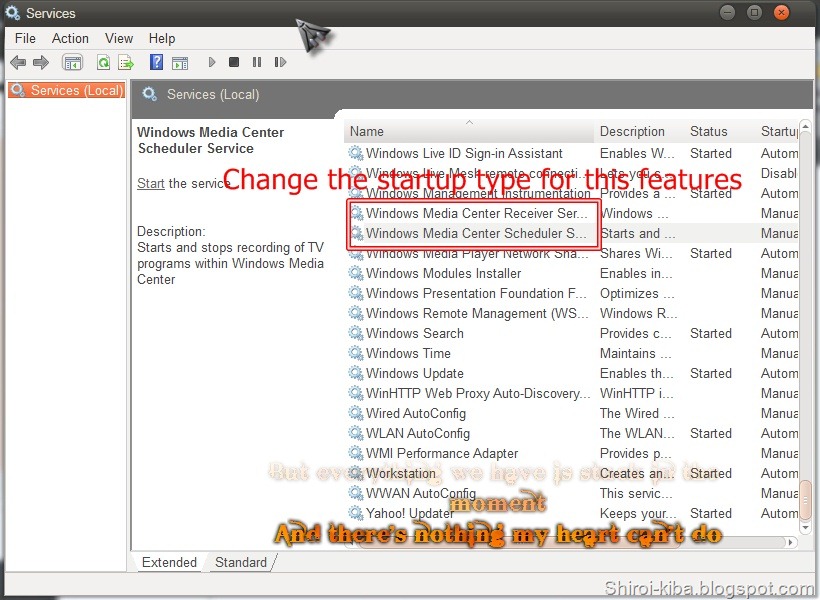Toggle the Show/Hide Console Tree icon

pyautogui.click(x=73, y=63)
